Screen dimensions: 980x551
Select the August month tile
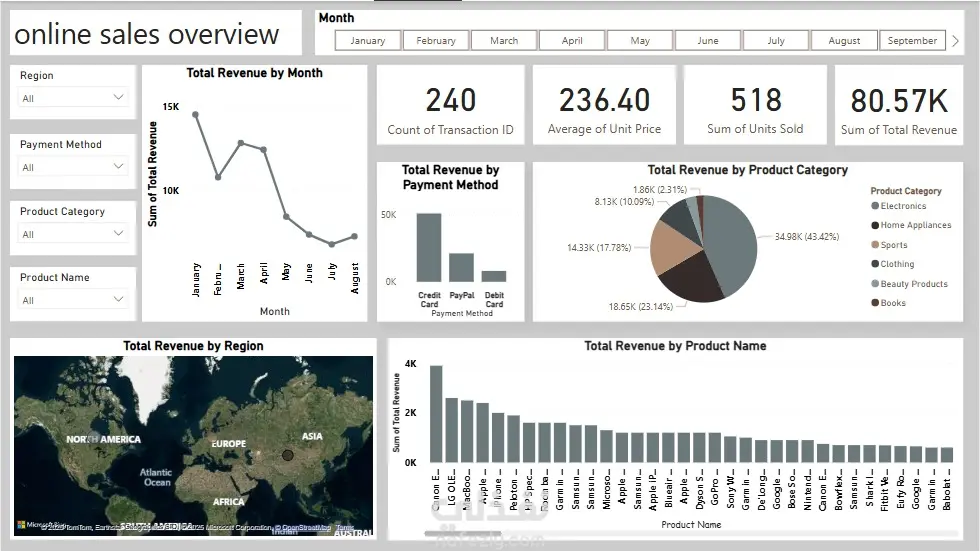[x=844, y=41]
